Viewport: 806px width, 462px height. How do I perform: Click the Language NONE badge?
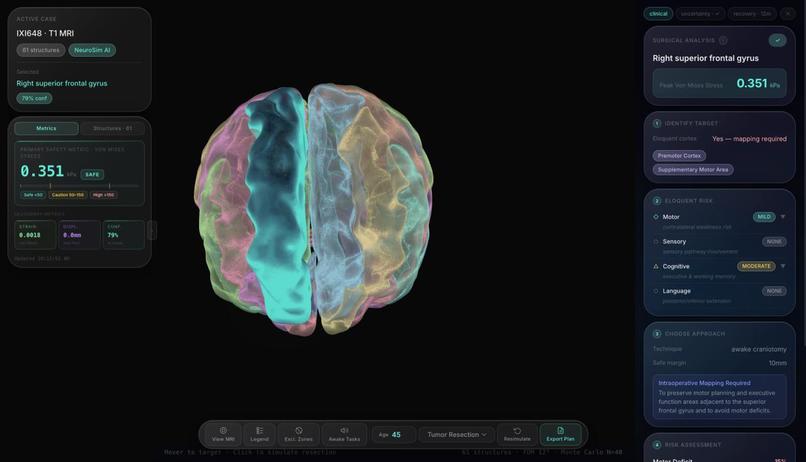click(x=774, y=291)
